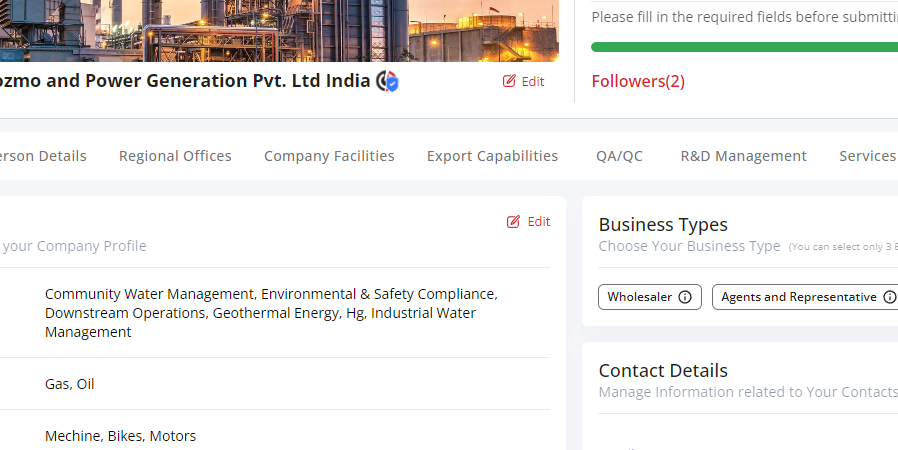Open the R&D Management tab
This screenshot has height=450, width=898.
[x=743, y=156]
